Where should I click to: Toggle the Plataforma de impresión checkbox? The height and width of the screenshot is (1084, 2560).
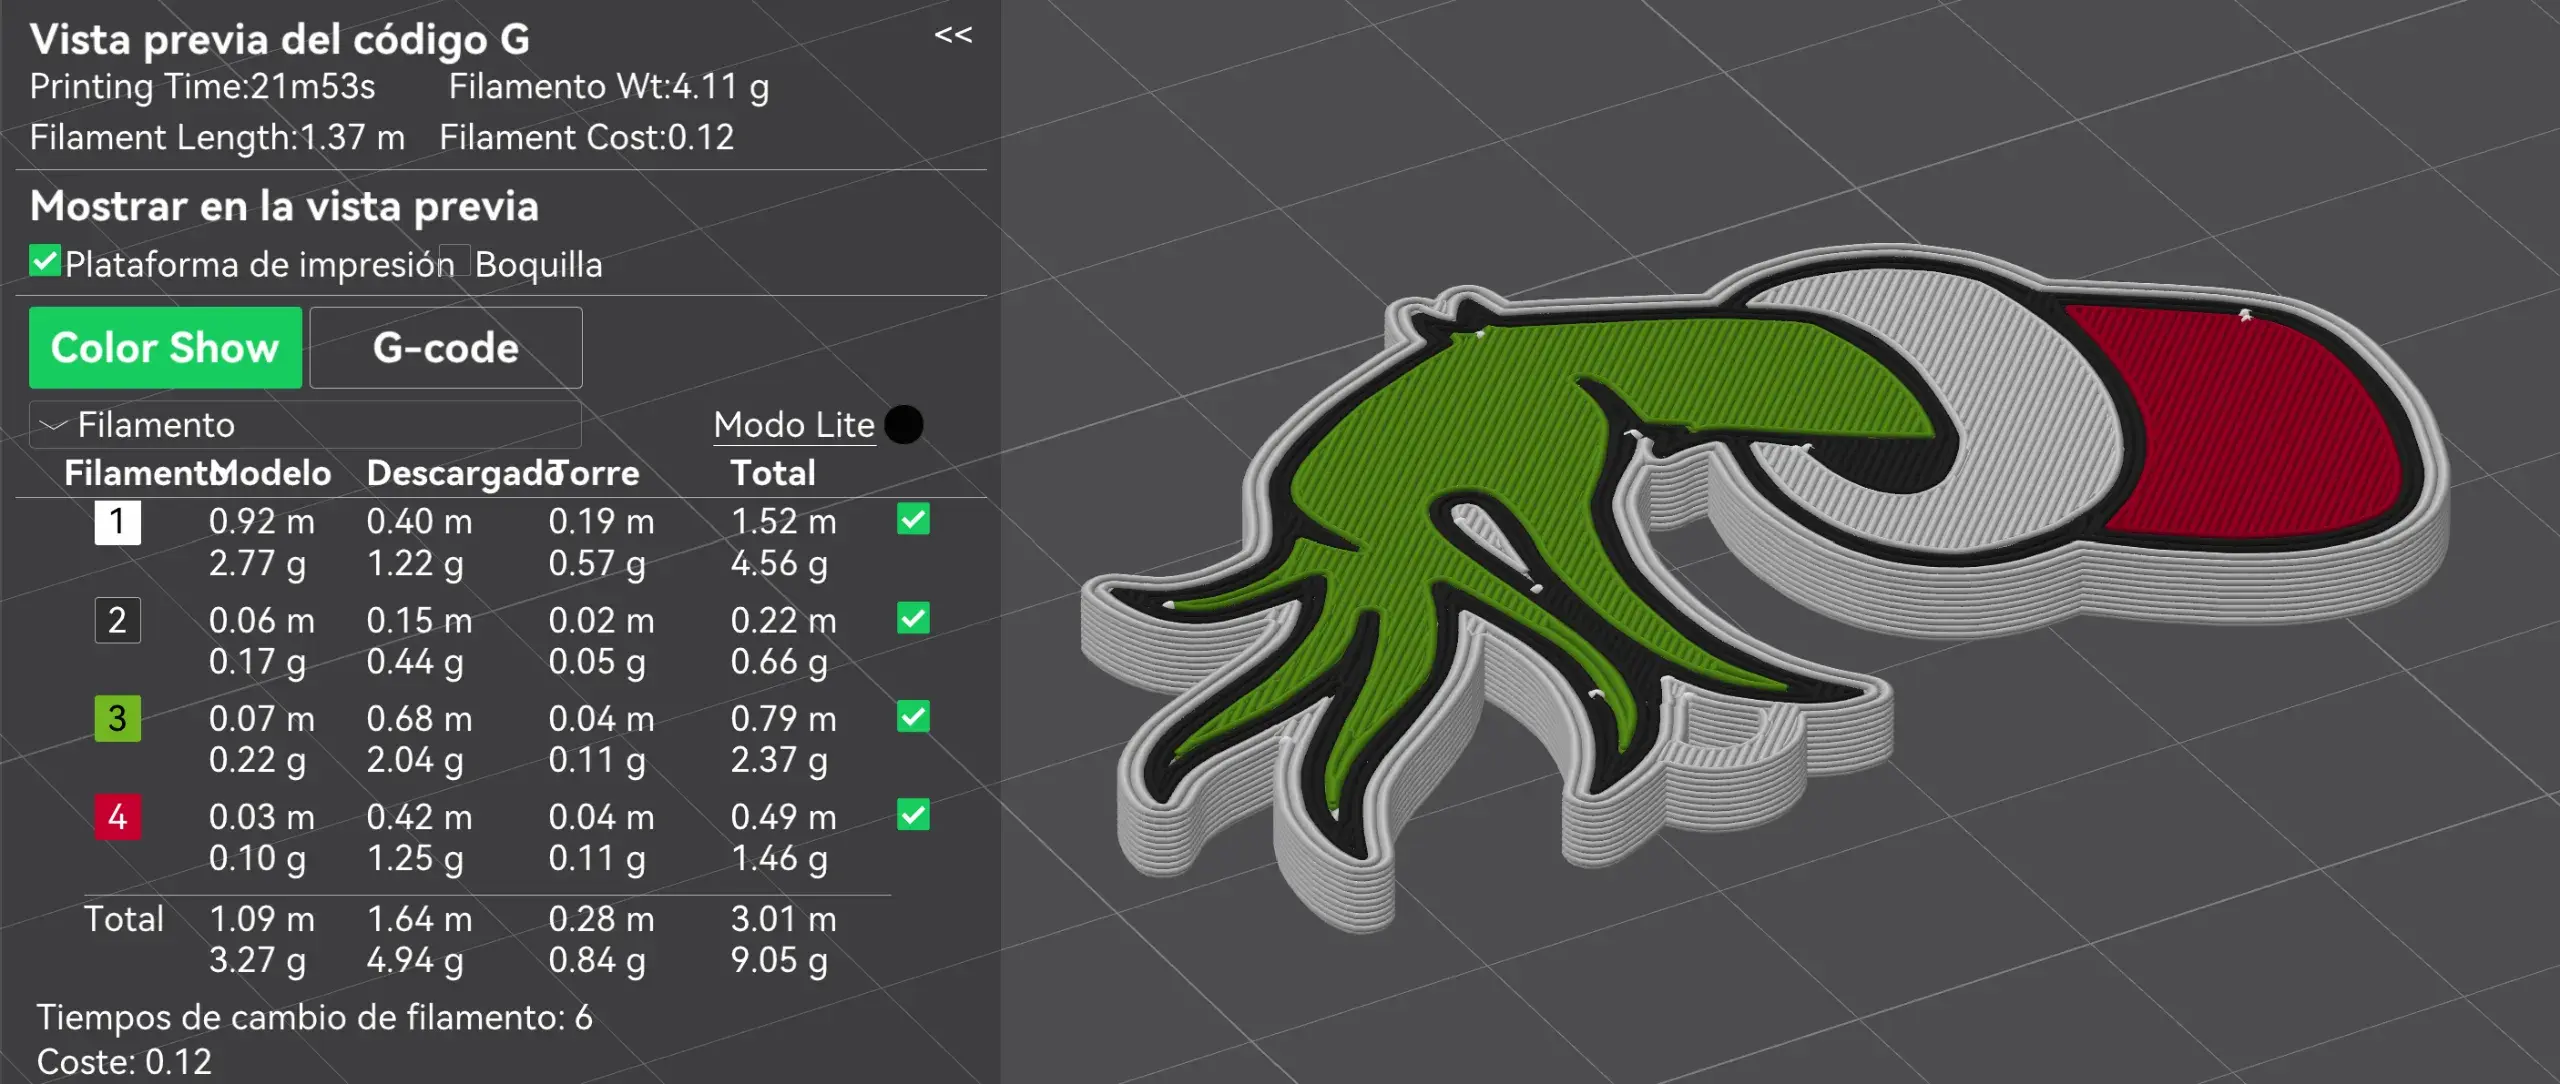pos(45,261)
